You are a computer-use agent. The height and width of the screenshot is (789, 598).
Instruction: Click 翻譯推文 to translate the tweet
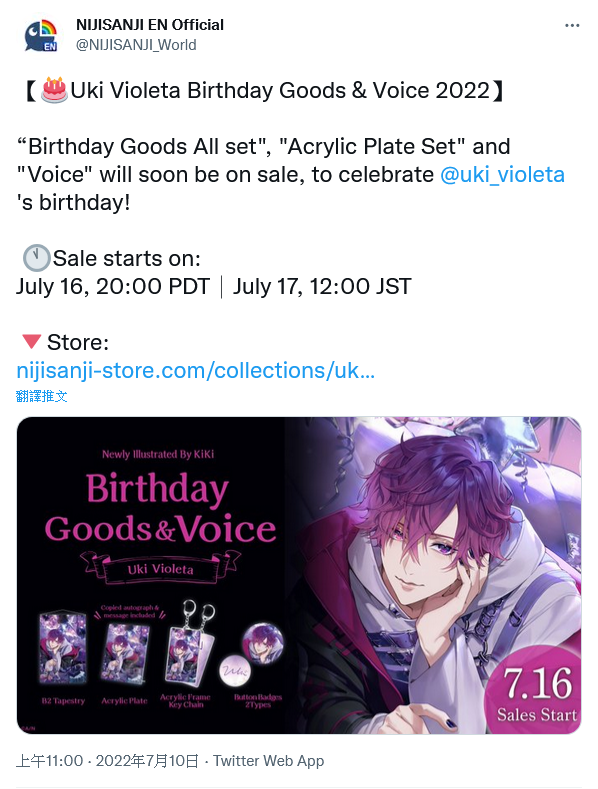click(42, 396)
